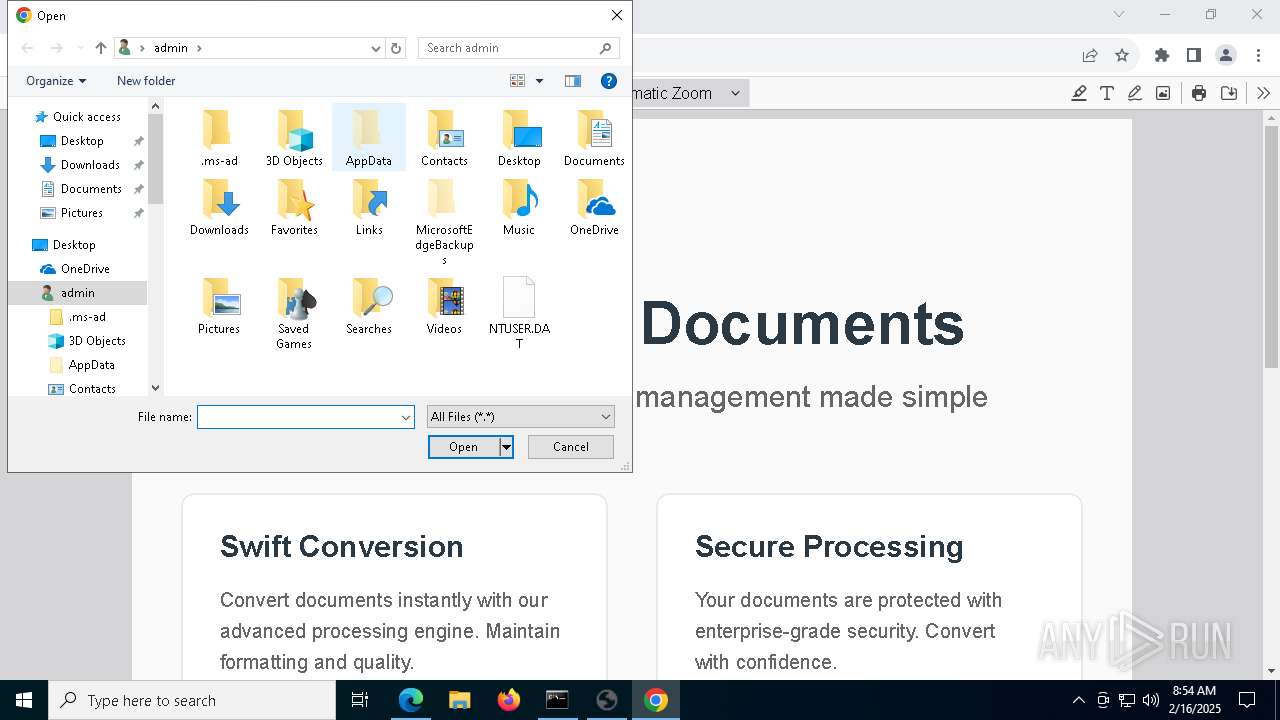
Task: Select the Desktop folder in file list
Action: pyautogui.click(x=519, y=138)
